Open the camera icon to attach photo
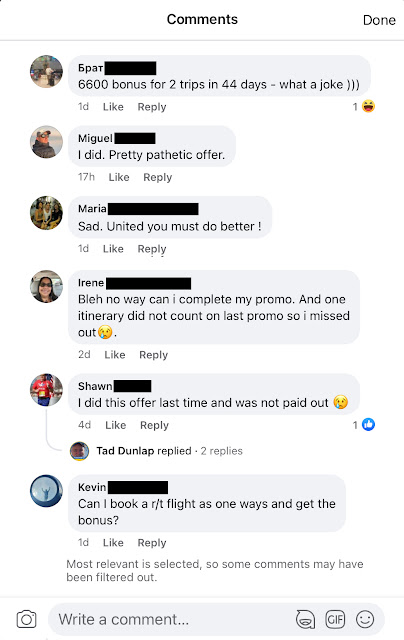Viewport: 404px width, 640px height. pyautogui.click(x=27, y=619)
